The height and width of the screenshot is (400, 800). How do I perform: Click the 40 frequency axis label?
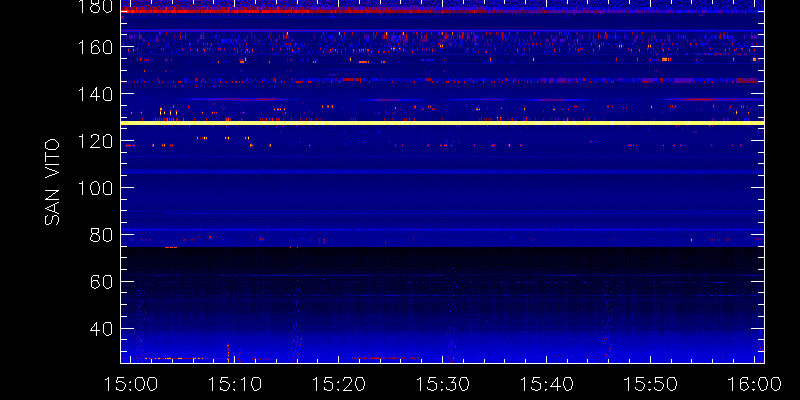click(x=101, y=329)
